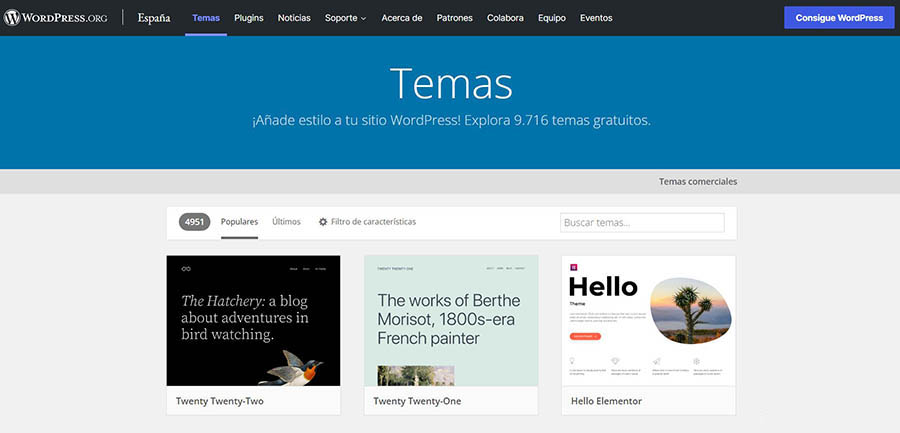Viewport: 900px width, 433px height.
Task: Select the Twenty Twenty-One theme preview
Action: pos(451,320)
